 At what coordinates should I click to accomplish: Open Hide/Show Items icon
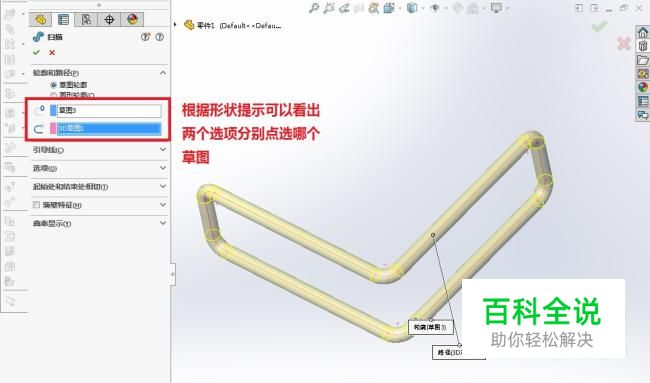435,8
